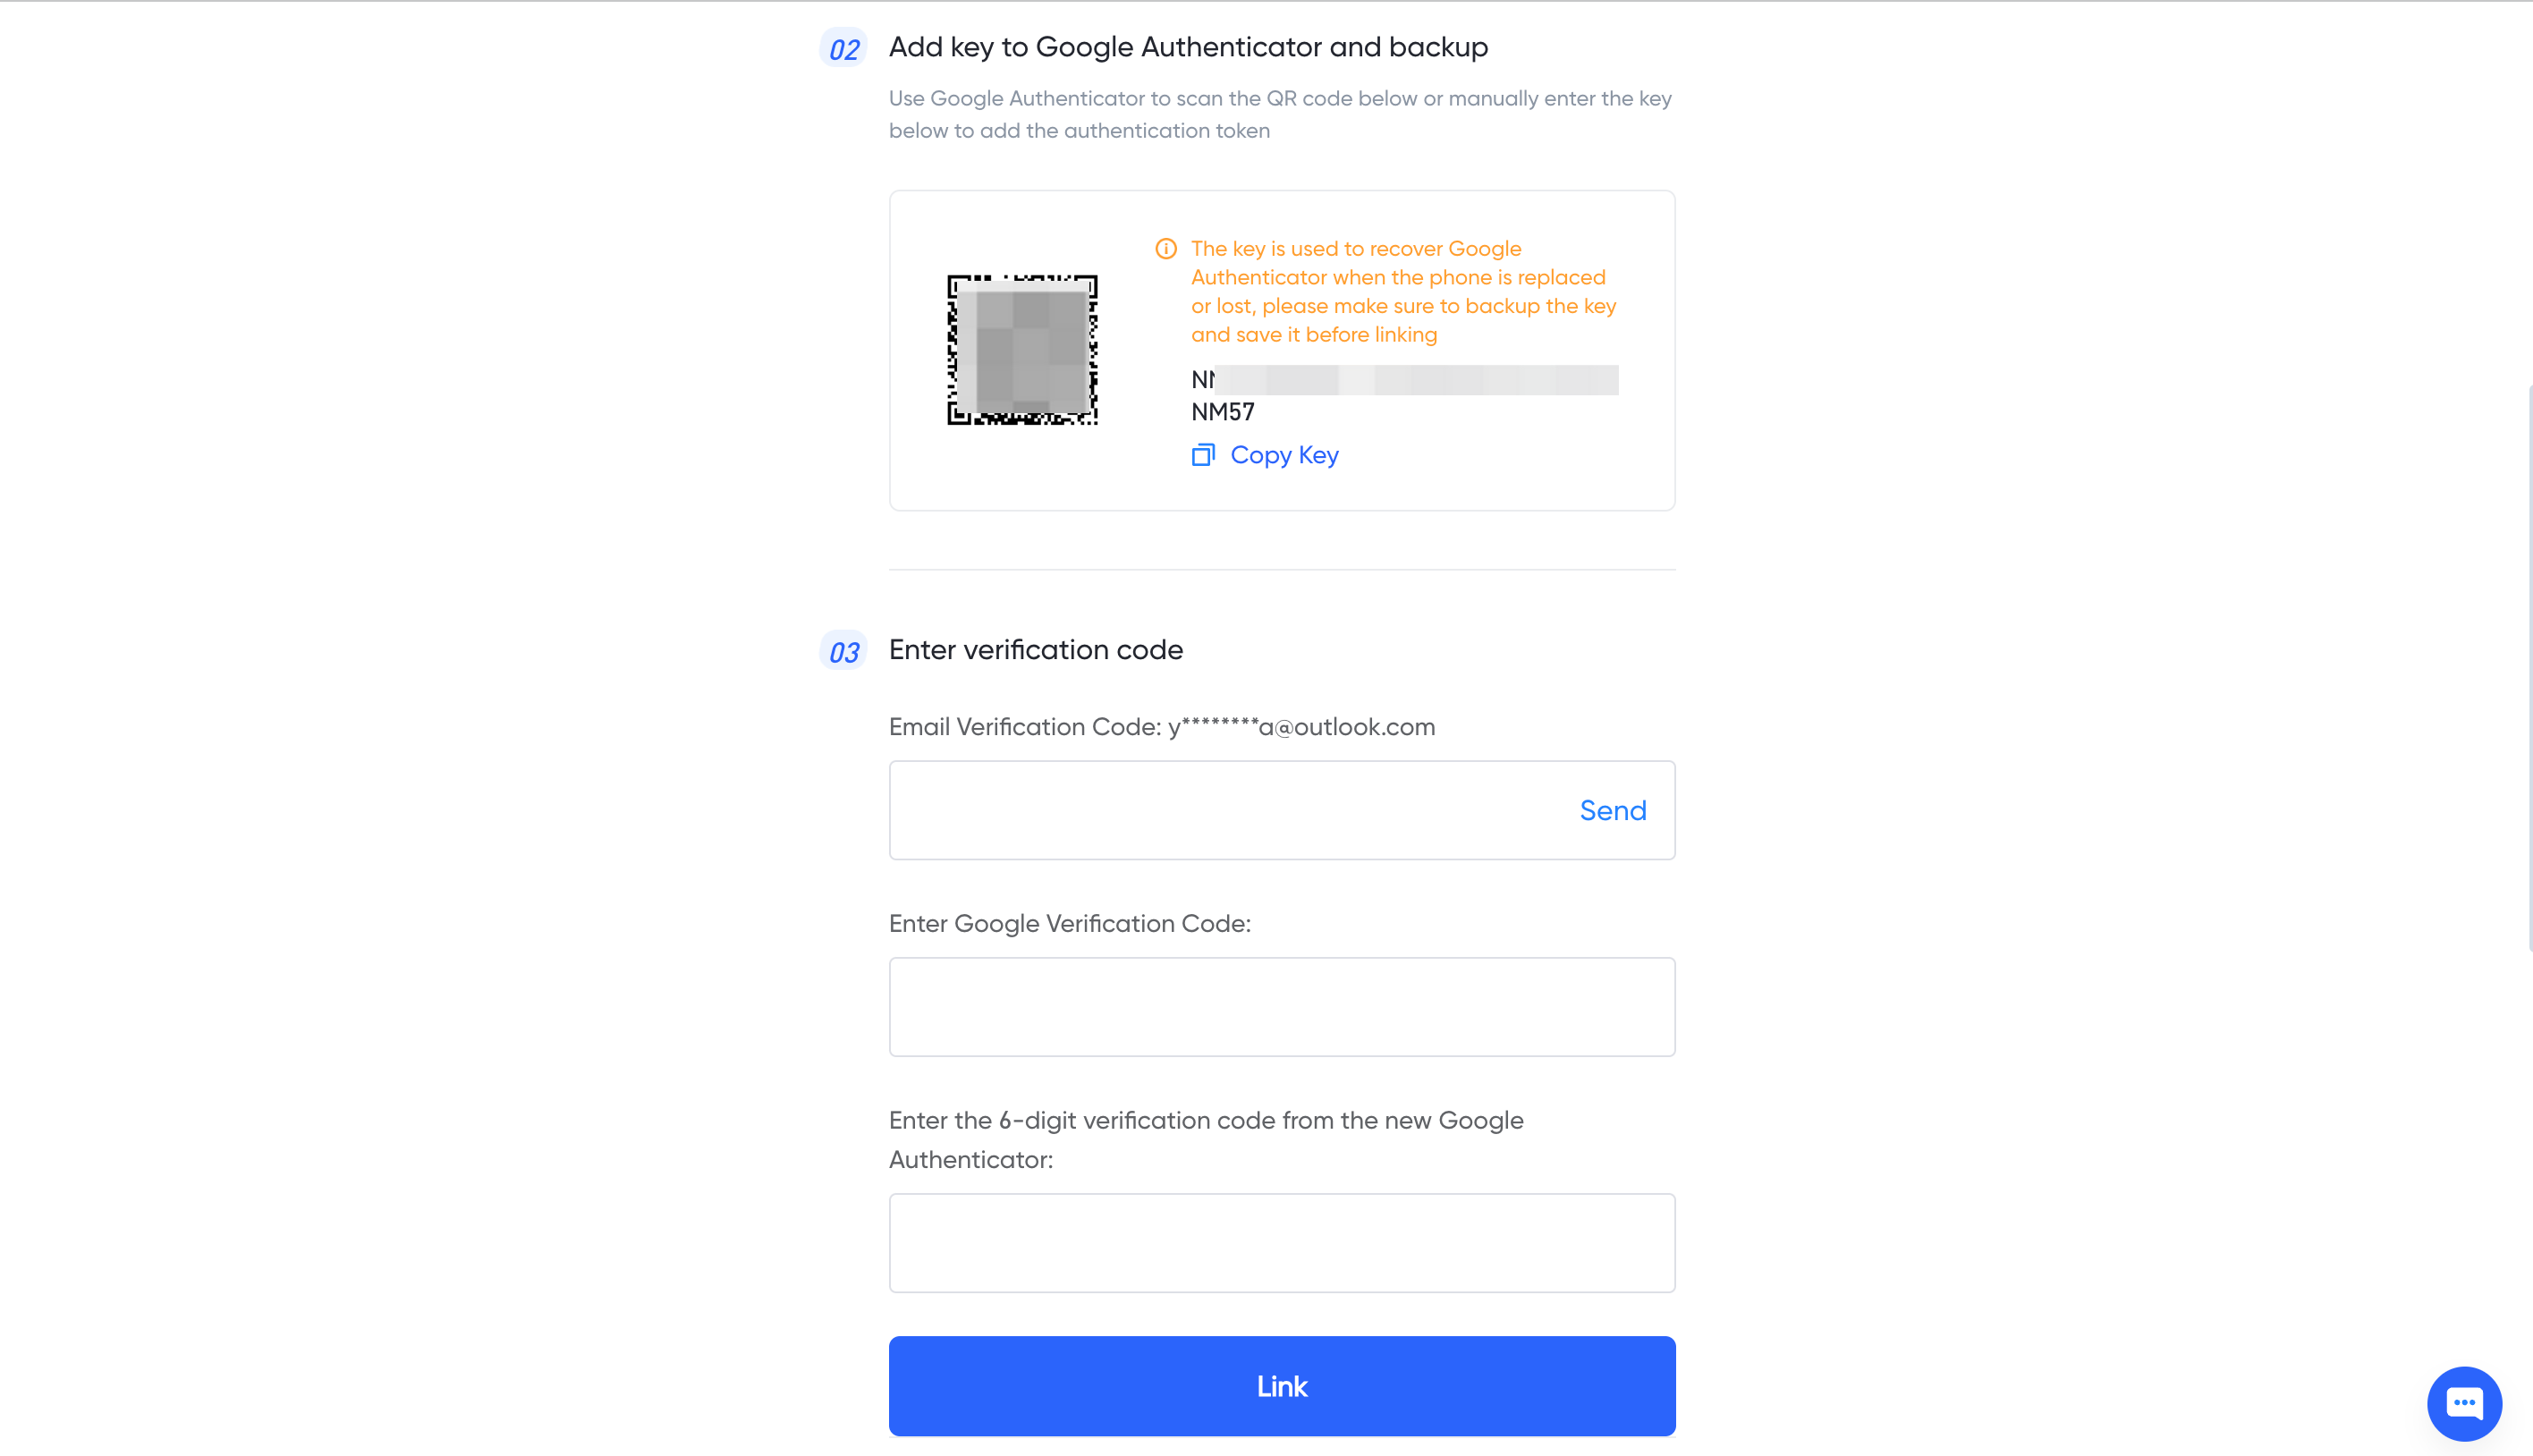
Task: Click the blurred QR code image
Action: click(1022, 350)
